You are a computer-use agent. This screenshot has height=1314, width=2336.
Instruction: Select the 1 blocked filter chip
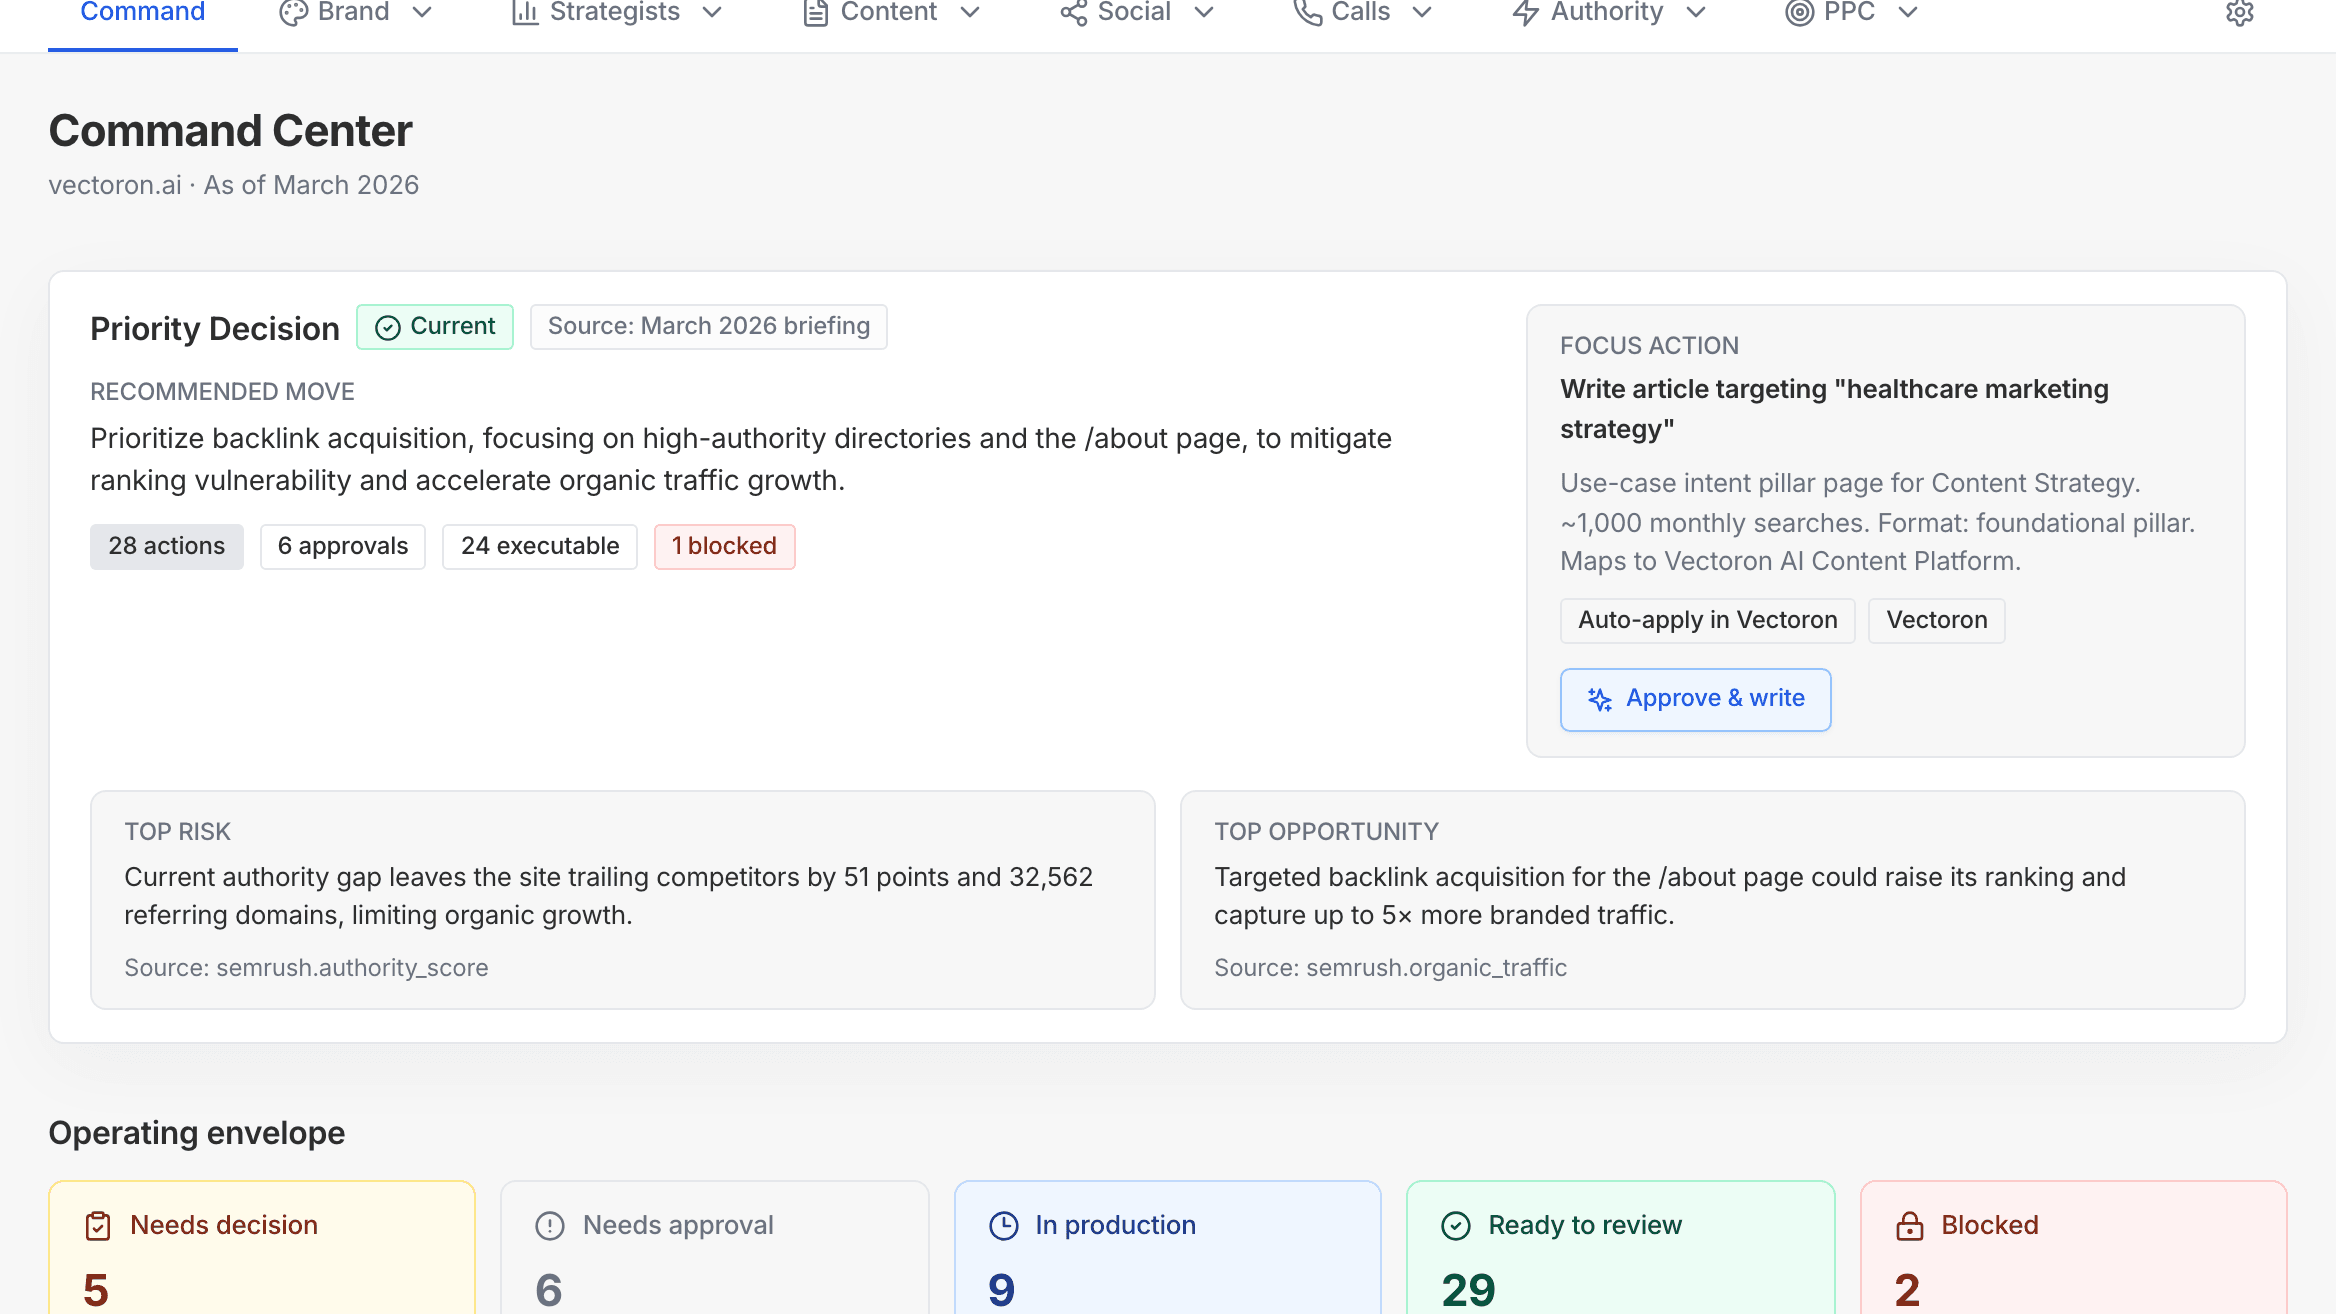[724, 546]
